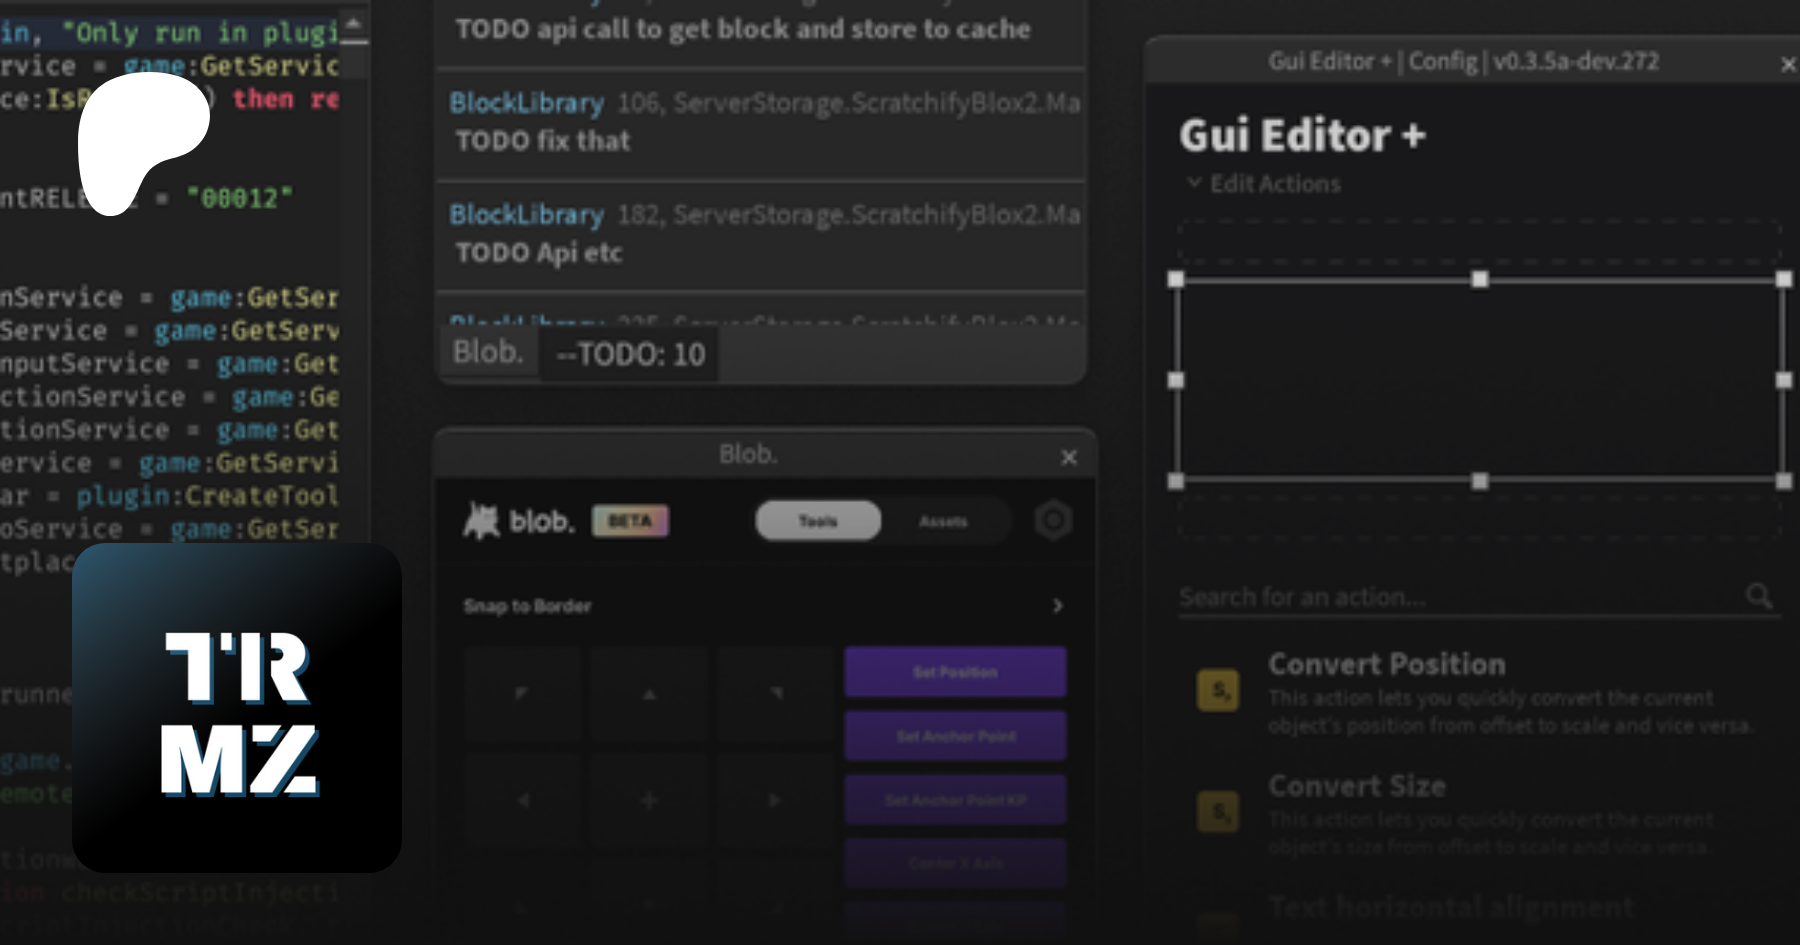Click the snap to left arrow
Screen dimensions: 1800x945
coord(522,800)
